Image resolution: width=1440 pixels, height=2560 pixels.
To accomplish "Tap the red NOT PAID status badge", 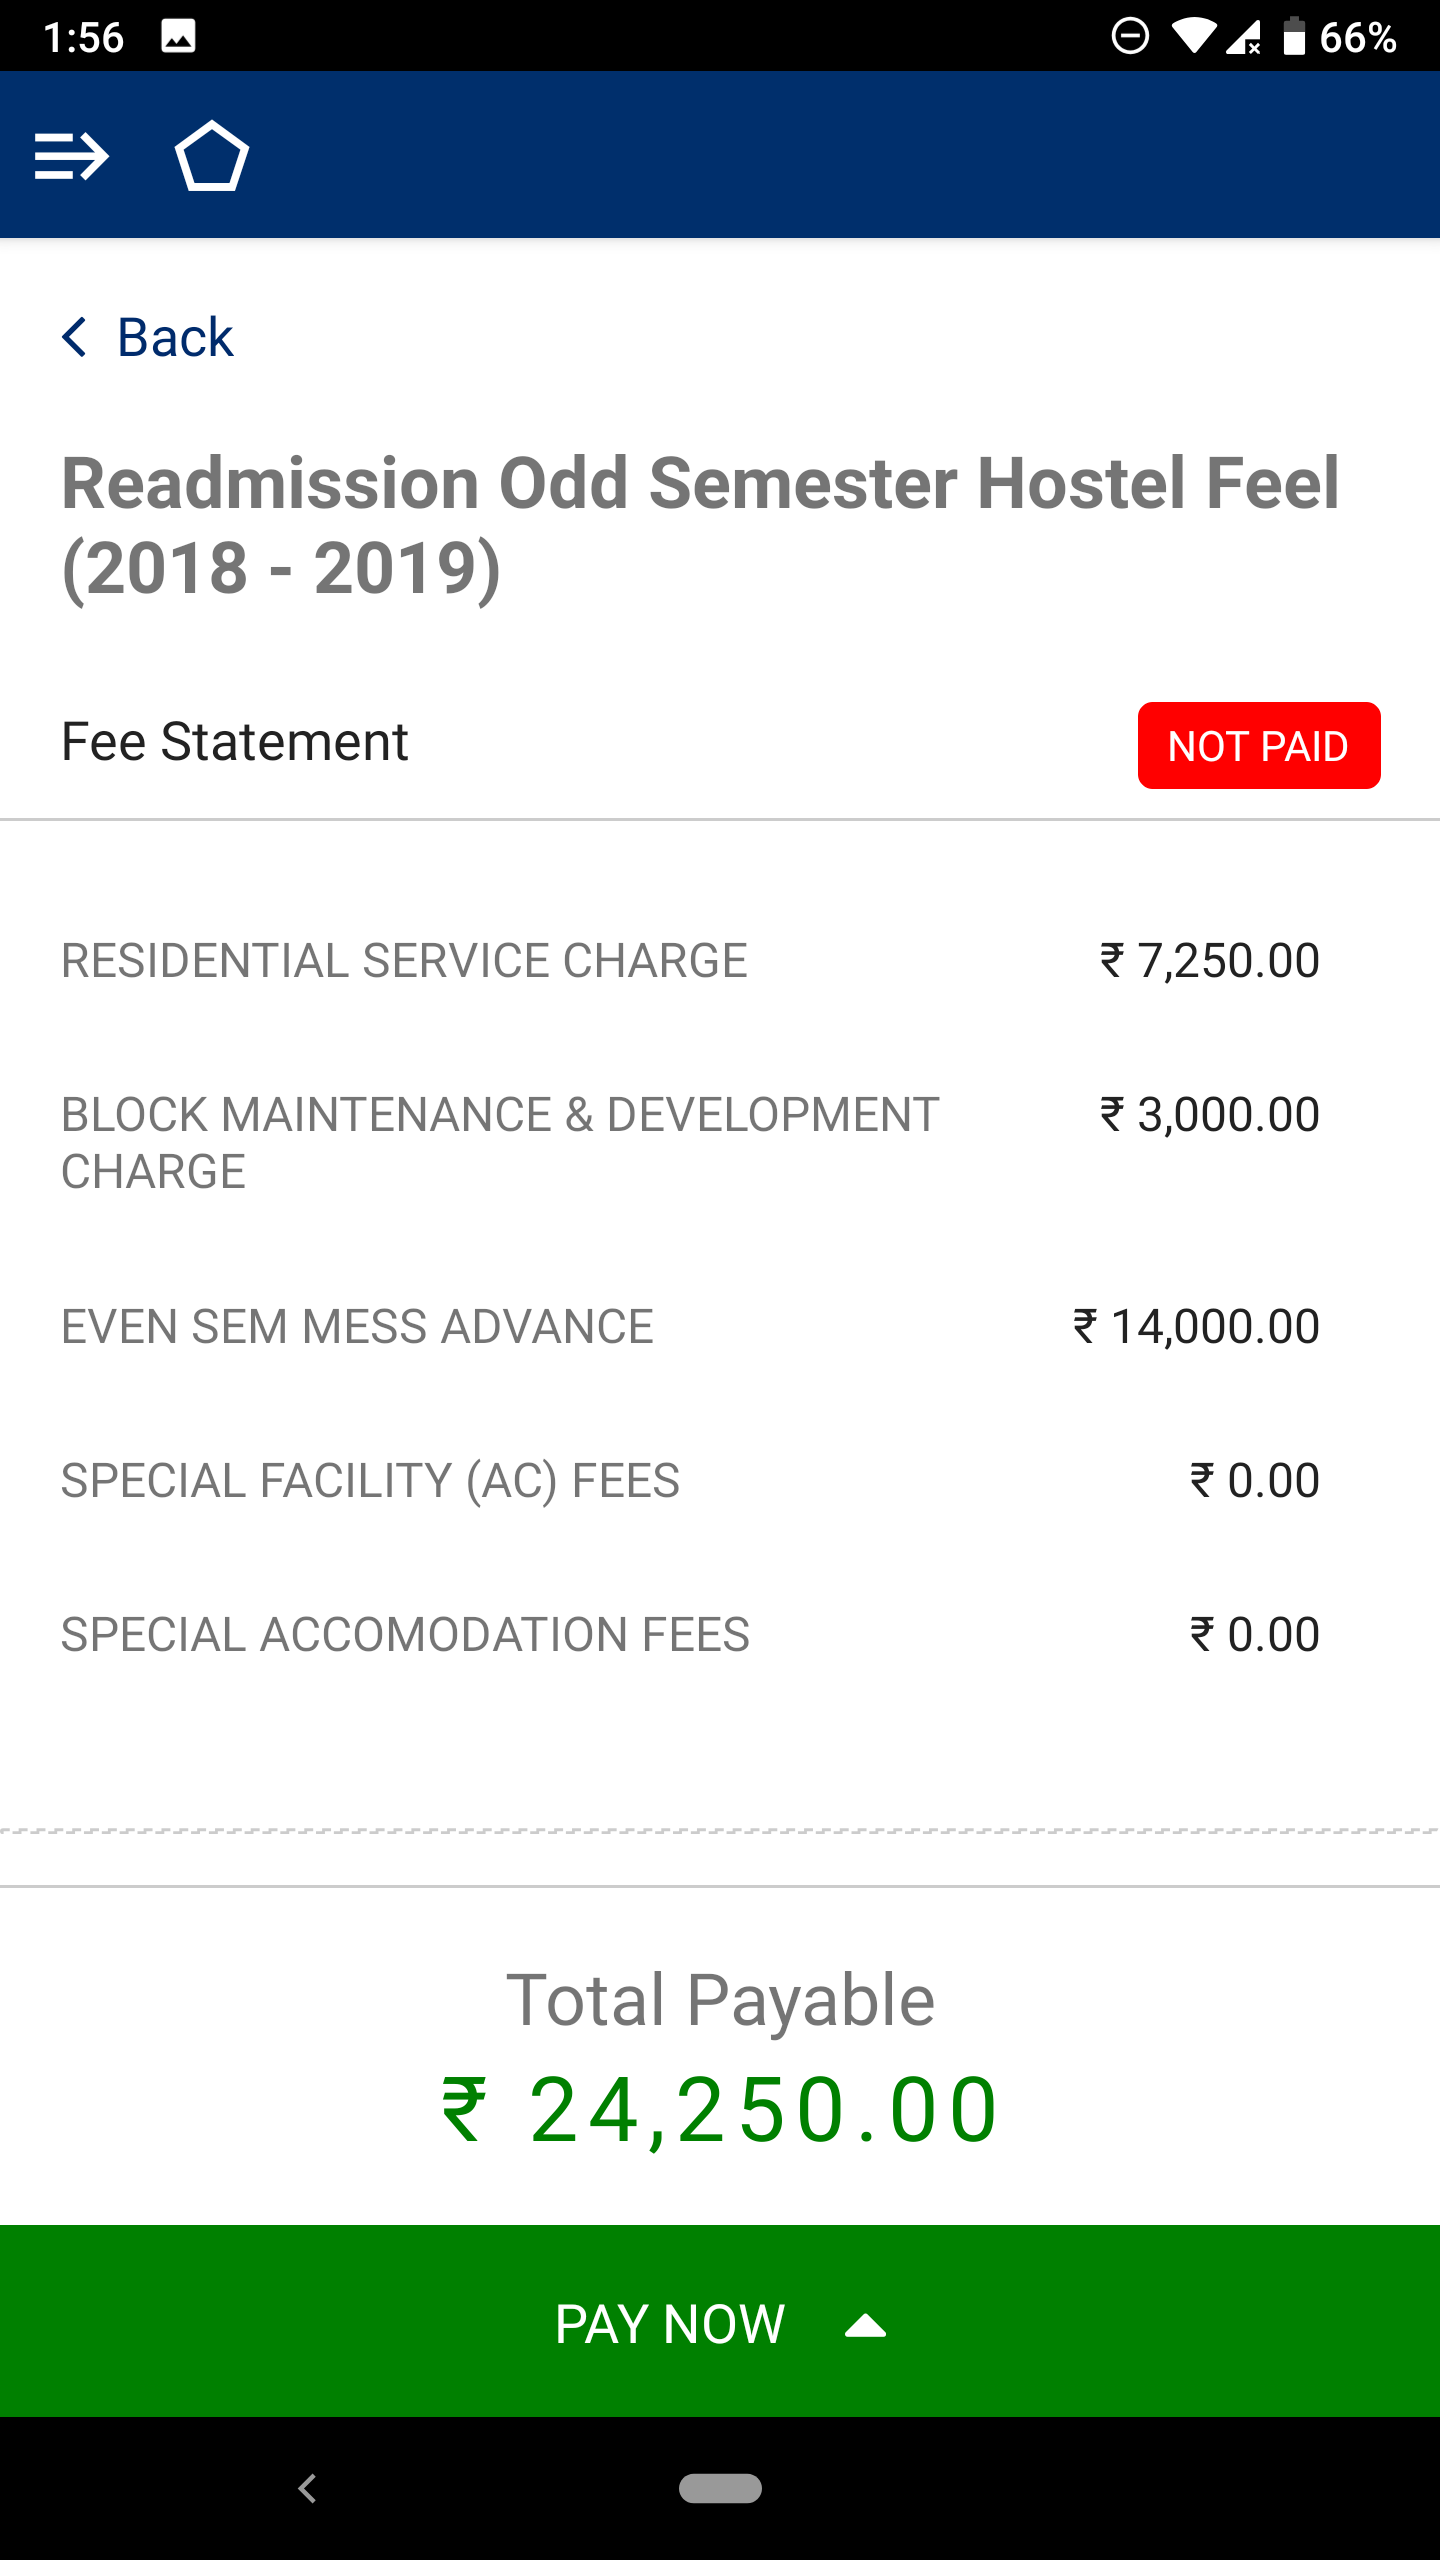I will pyautogui.click(x=1258, y=746).
